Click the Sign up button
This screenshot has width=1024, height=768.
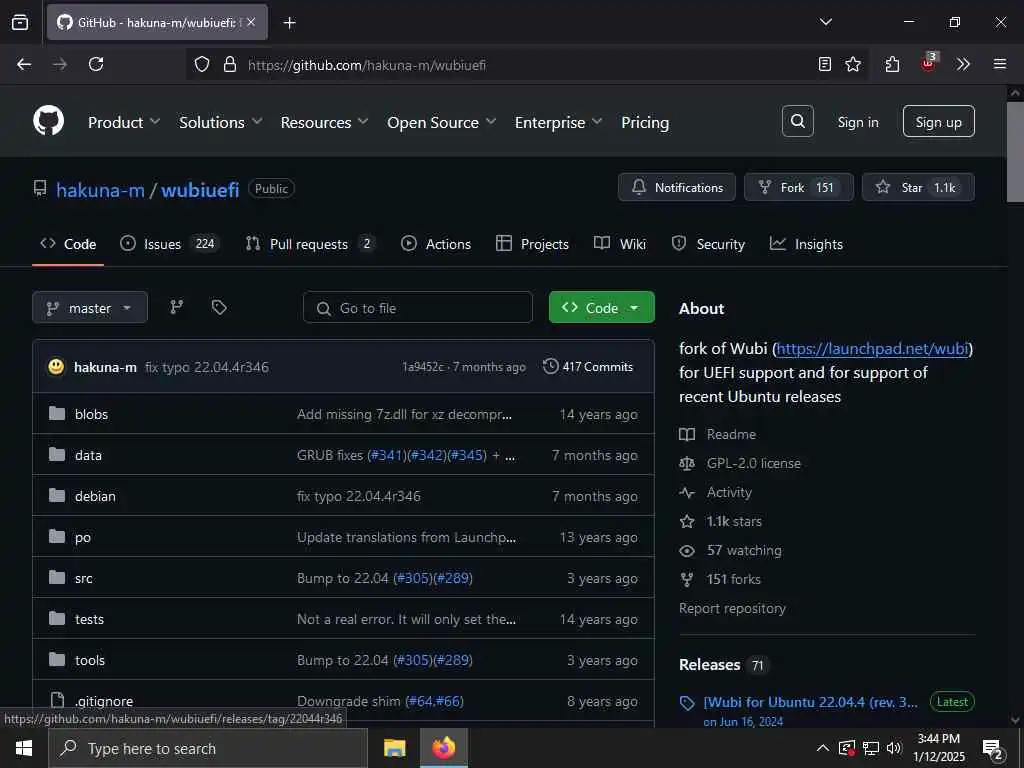(938, 121)
